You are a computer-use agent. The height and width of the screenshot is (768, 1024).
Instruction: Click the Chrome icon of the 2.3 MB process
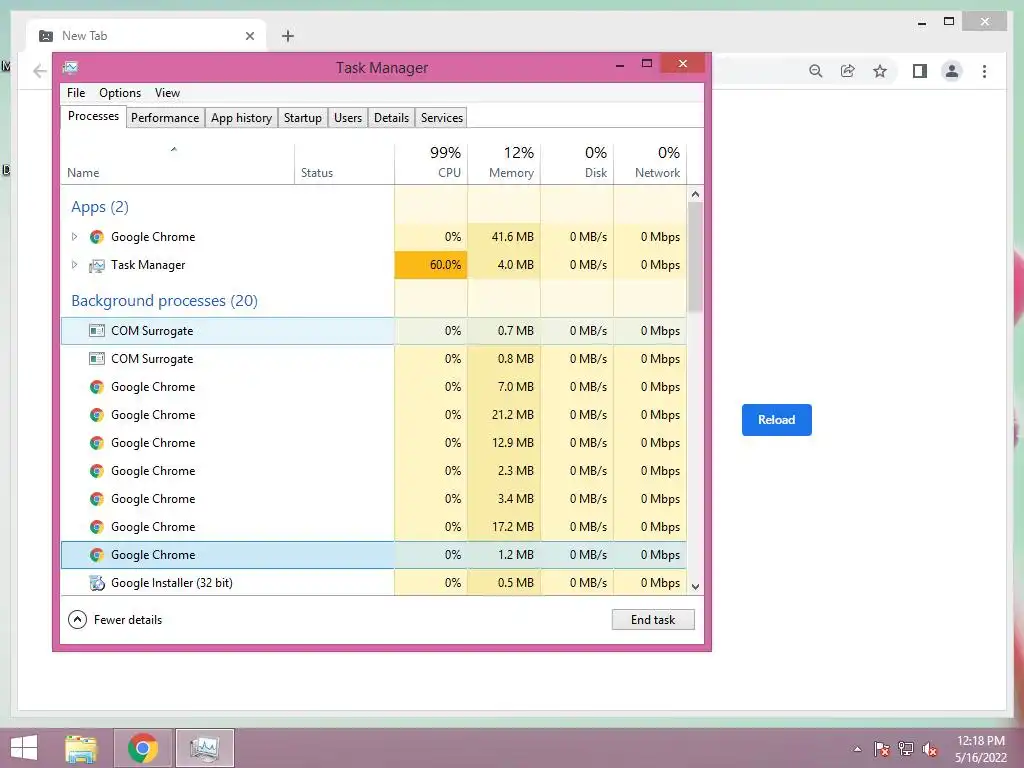tap(97, 472)
